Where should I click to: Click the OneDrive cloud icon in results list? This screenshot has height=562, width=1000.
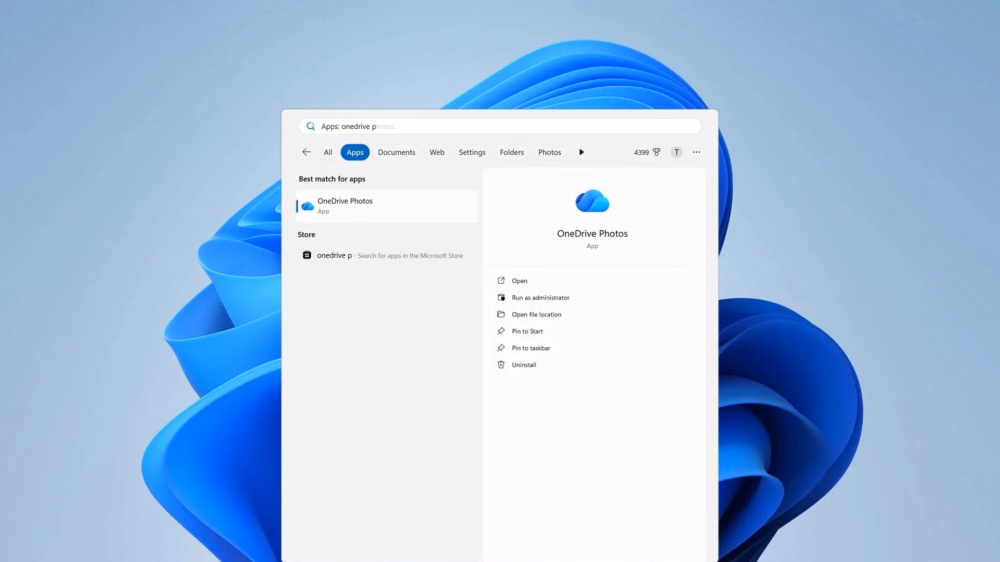pyautogui.click(x=307, y=206)
